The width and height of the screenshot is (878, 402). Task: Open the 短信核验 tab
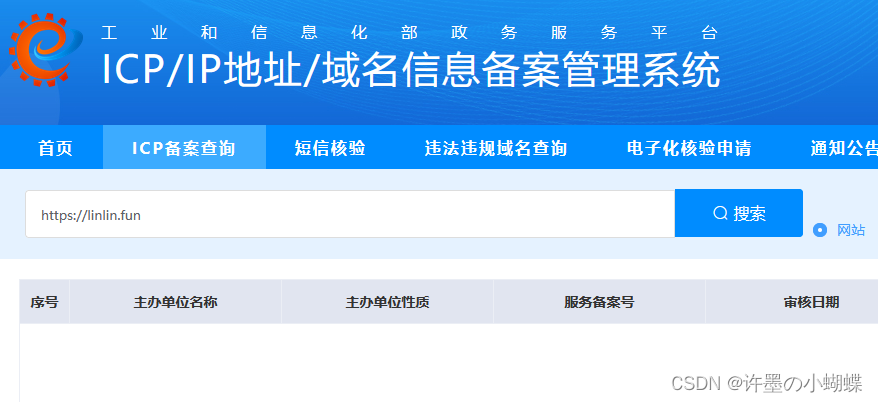(x=330, y=148)
